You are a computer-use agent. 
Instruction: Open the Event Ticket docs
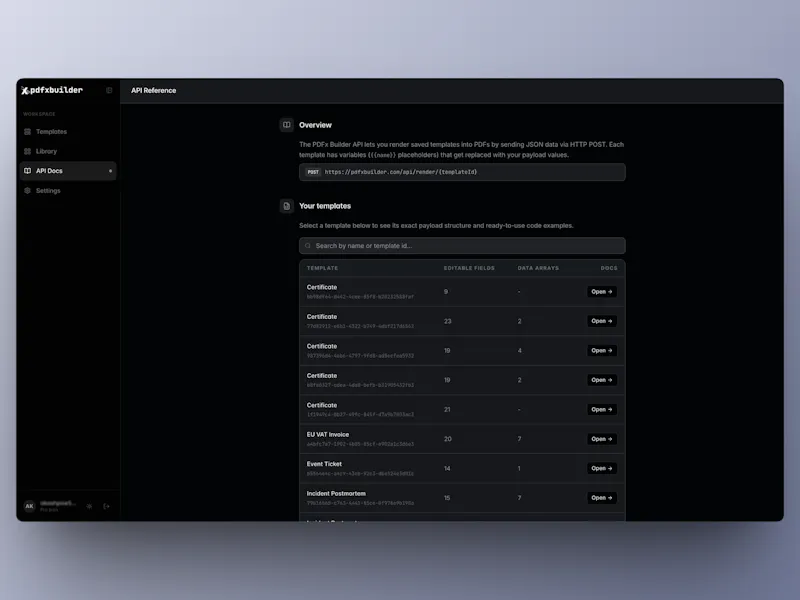[602, 468]
